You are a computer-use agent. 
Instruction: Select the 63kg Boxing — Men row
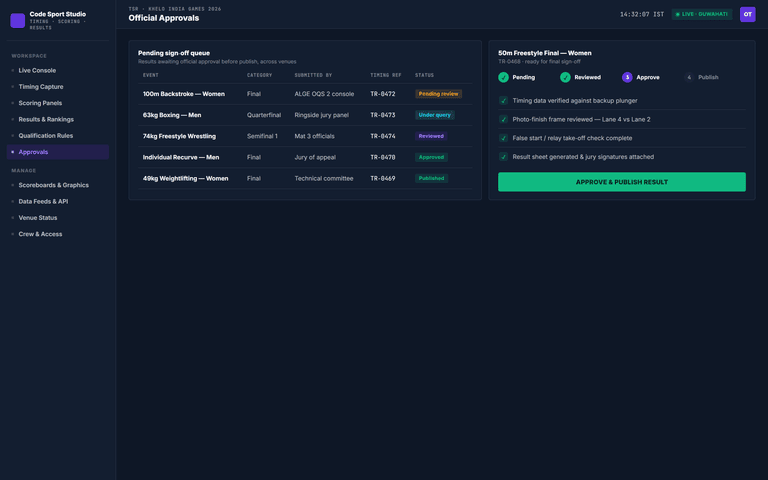click(305, 115)
